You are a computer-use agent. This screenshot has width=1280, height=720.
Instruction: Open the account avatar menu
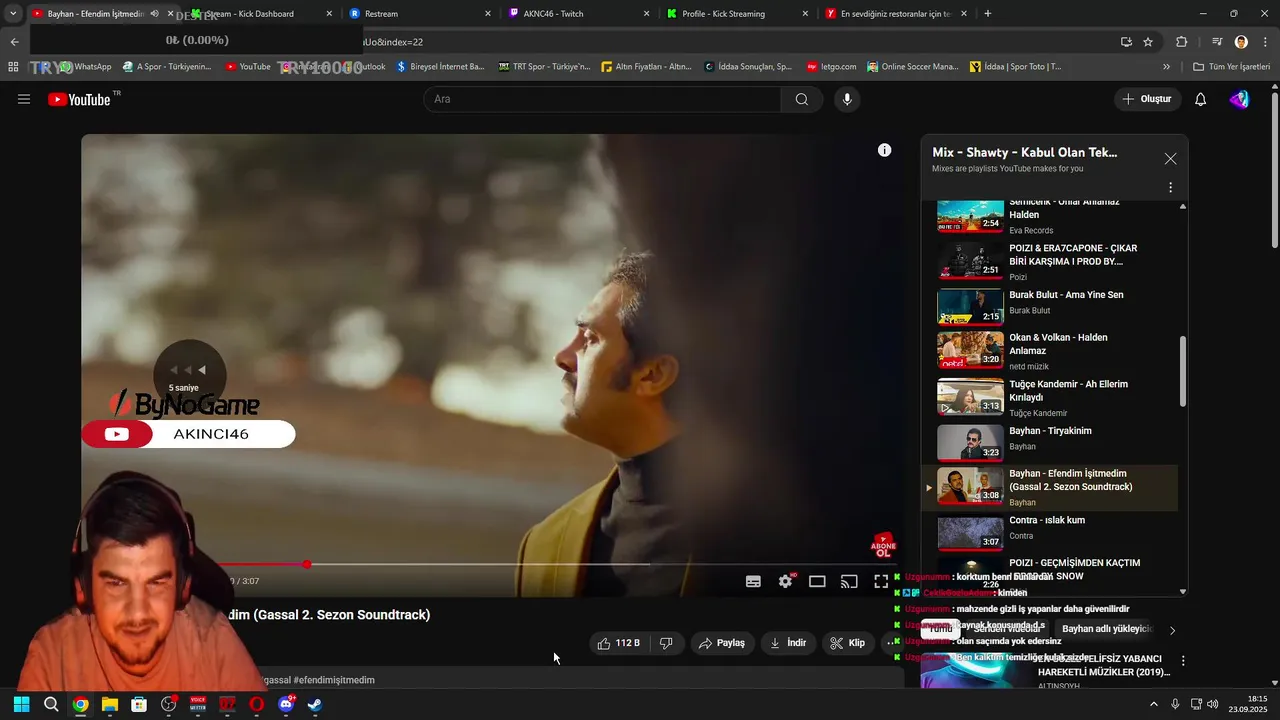(1240, 99)
